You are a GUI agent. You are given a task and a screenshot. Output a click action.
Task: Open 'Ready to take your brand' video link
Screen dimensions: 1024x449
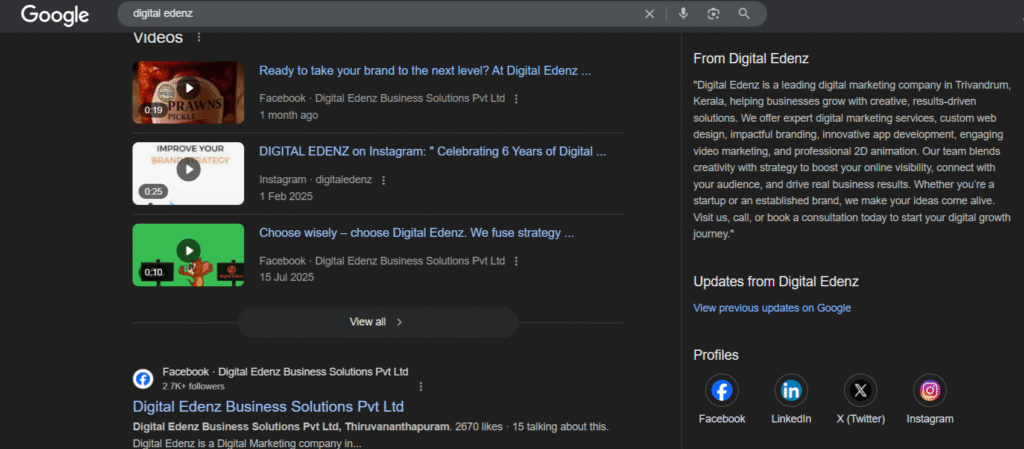(x=425, y=70)
